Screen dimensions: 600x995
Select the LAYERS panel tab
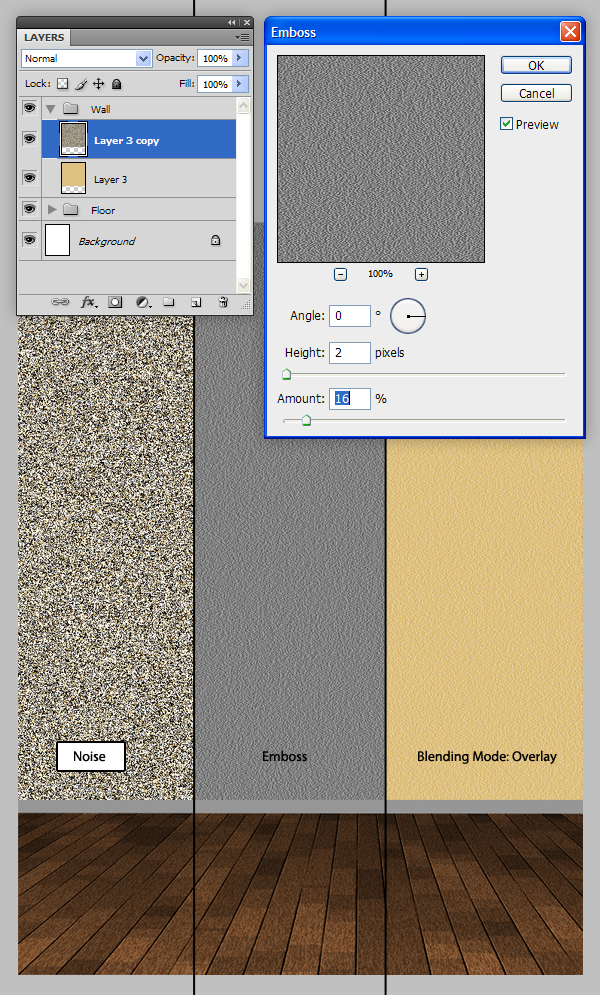click(x=43, y=38)
